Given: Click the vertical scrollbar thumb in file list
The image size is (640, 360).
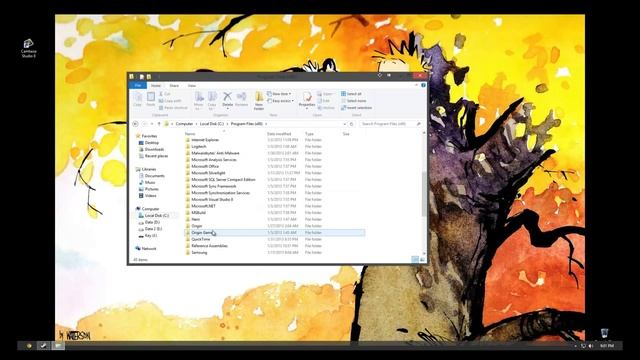Looking at the screenshot, I should click(x=424, y=194).
